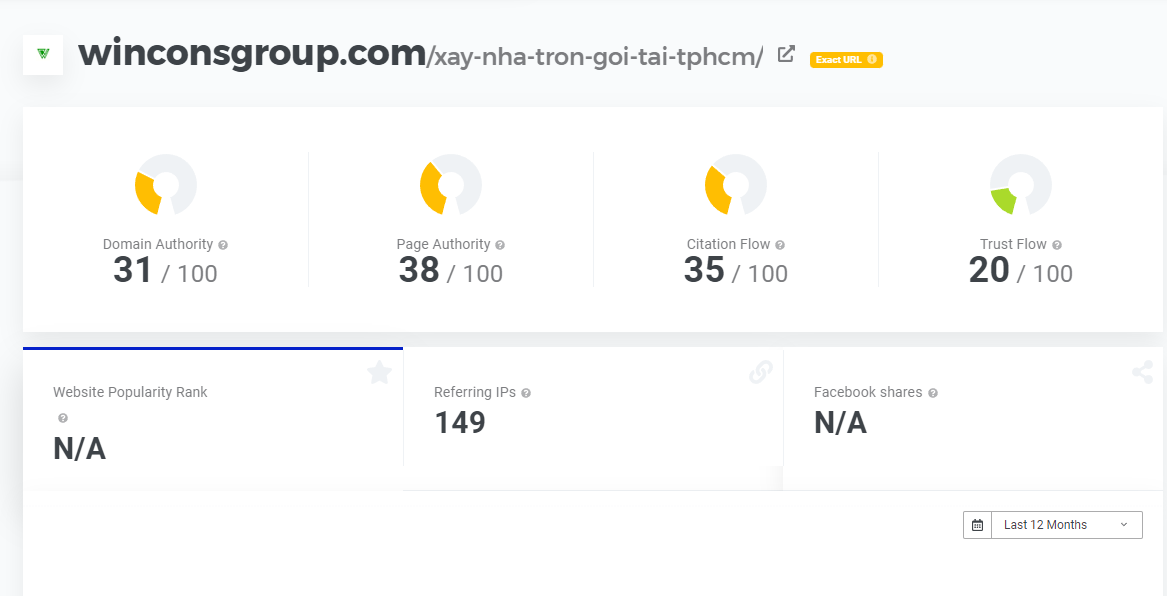
Task: Click the calendar icon by date range
Action: pyautogui.click(x=977, y=525)
